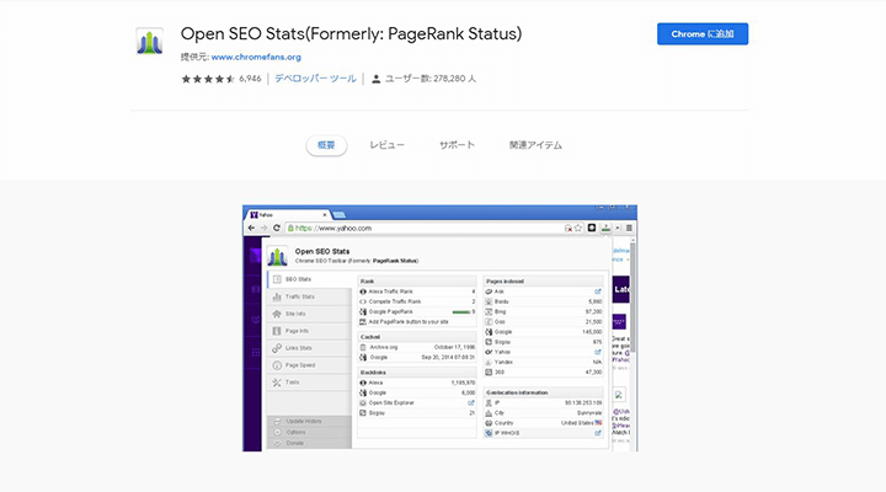Image resolution: width=886 pixels, height=492 pixels.
Task: Open the サポート support tab
Action: (457, 145)
